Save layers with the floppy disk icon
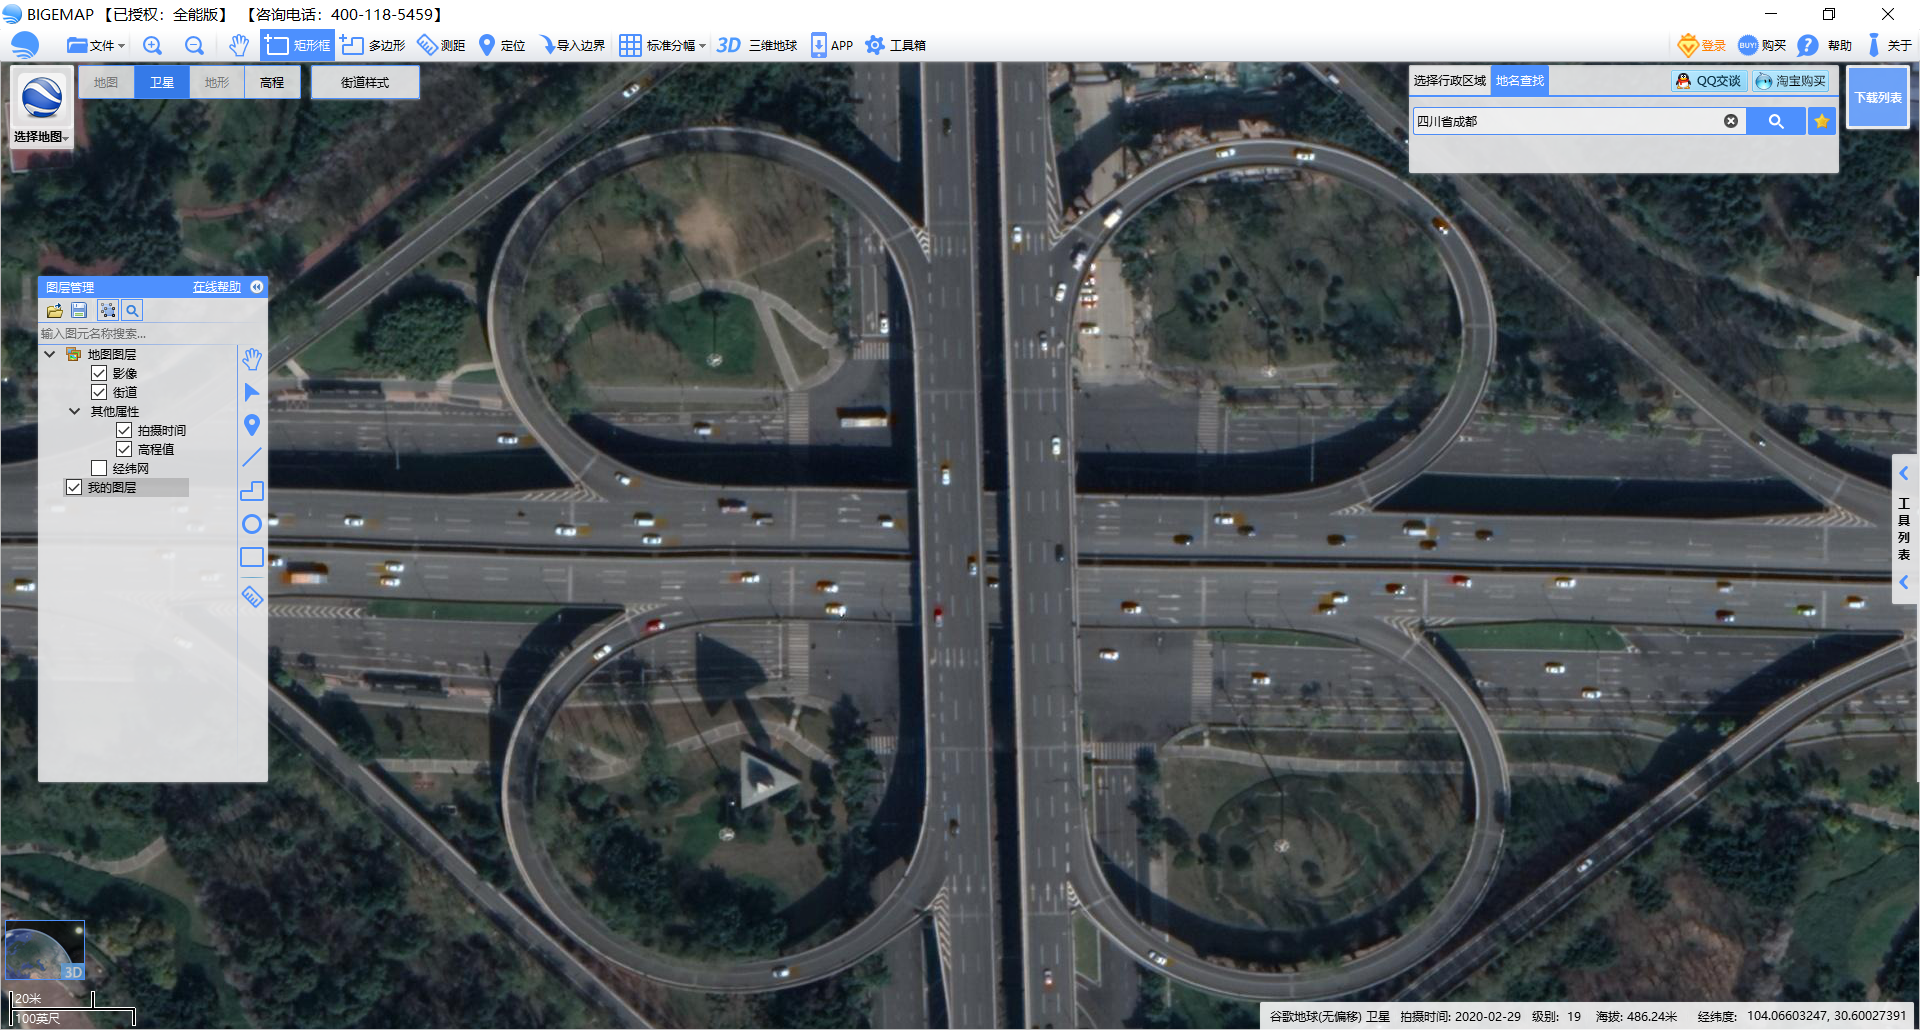The height and width of the screenshot is (1030, 1920). [79, 311]
